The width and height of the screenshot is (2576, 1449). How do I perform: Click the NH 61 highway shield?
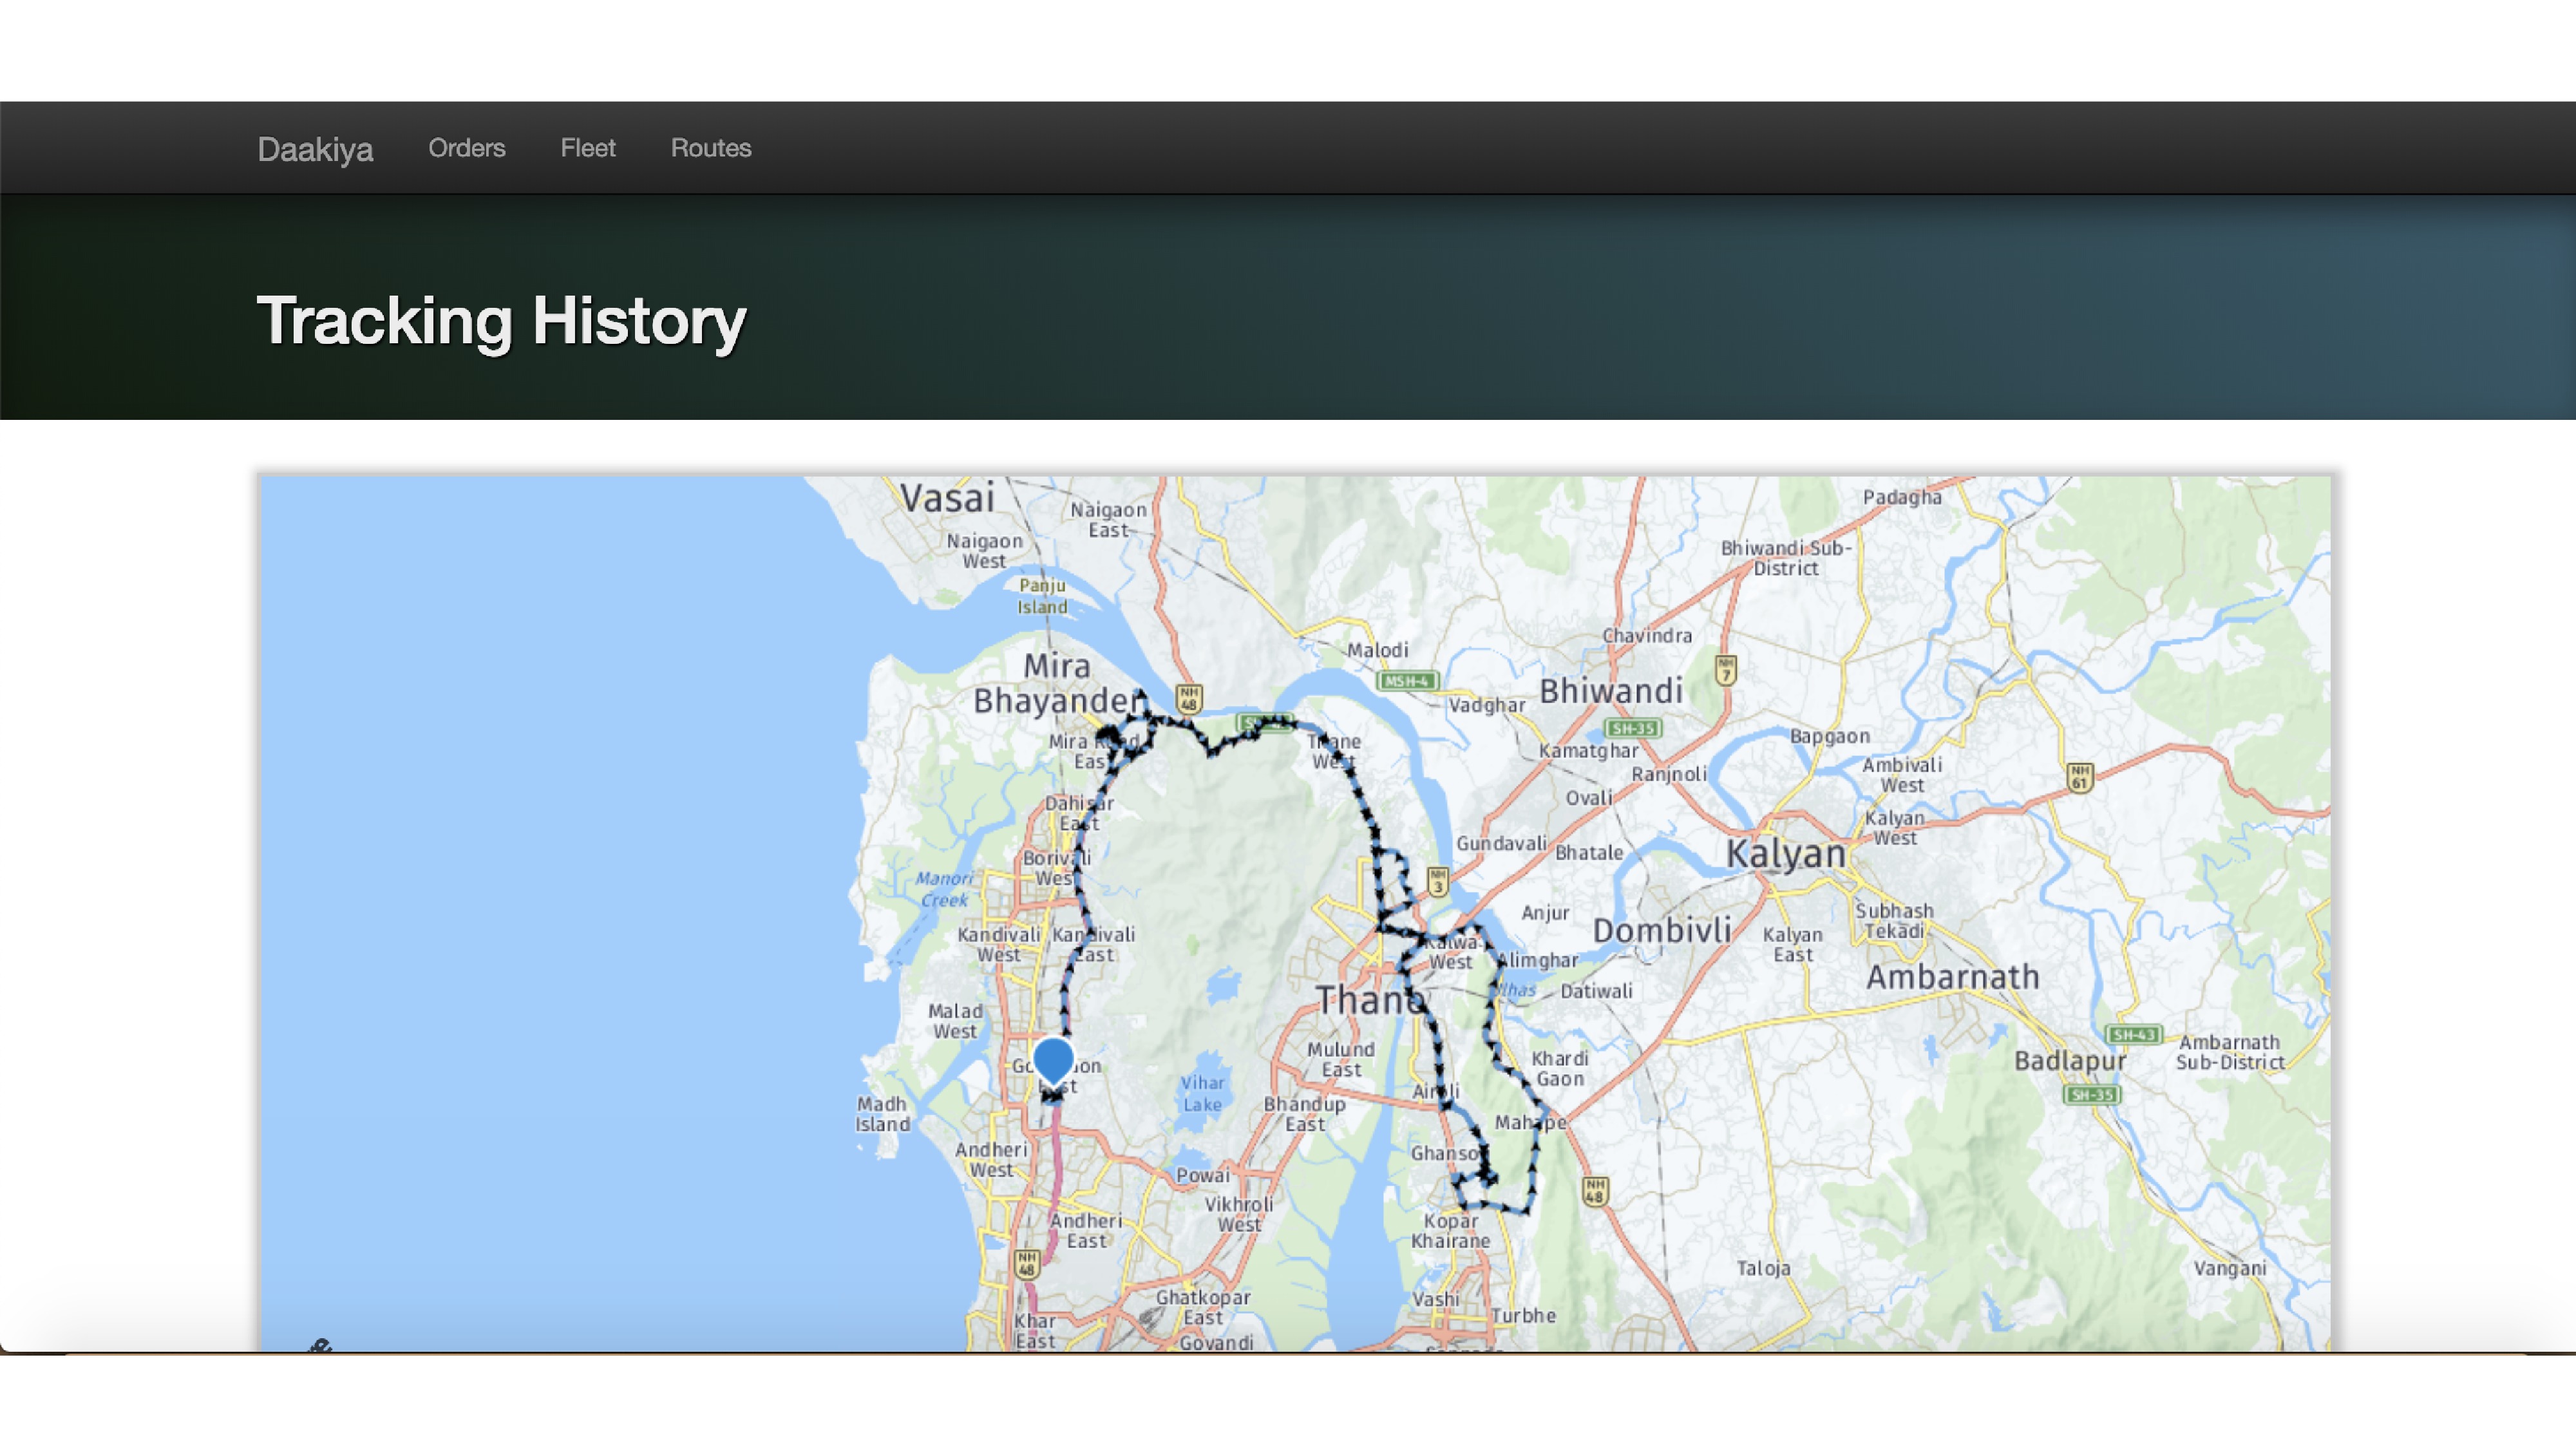click(2080, 777)
